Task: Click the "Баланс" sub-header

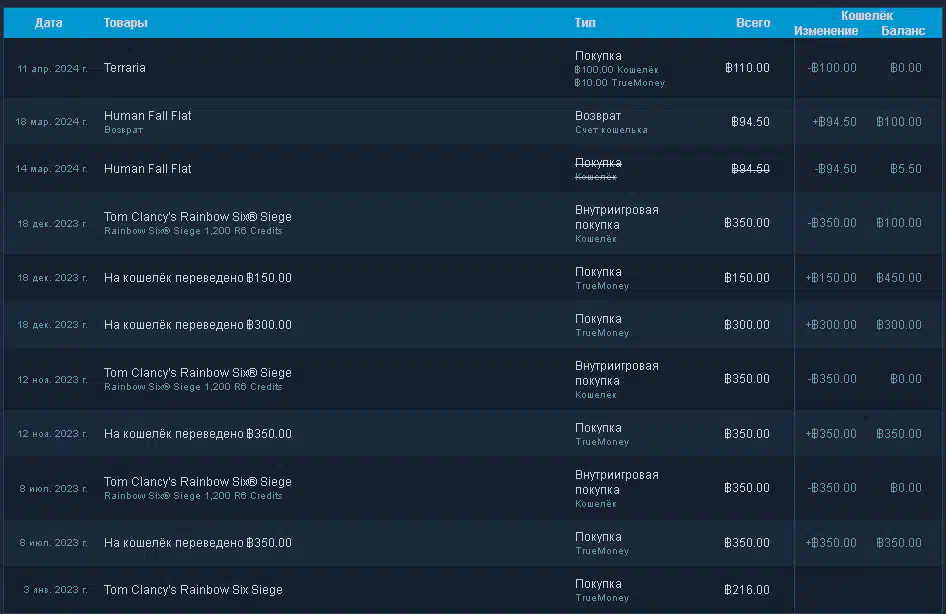Action: (903, 31)
